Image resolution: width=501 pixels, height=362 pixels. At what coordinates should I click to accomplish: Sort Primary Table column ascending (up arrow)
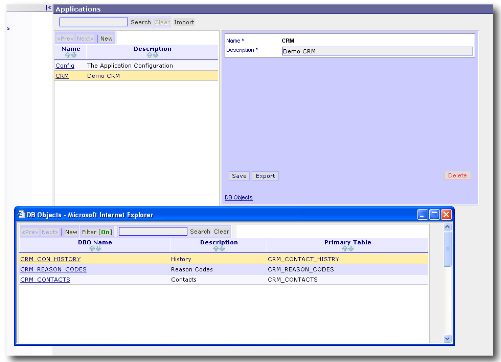tap(345, 249)
